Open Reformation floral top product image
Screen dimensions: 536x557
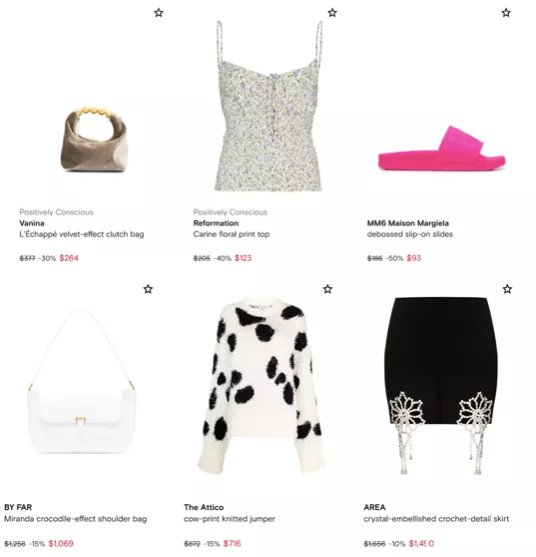tap(269, 106)
